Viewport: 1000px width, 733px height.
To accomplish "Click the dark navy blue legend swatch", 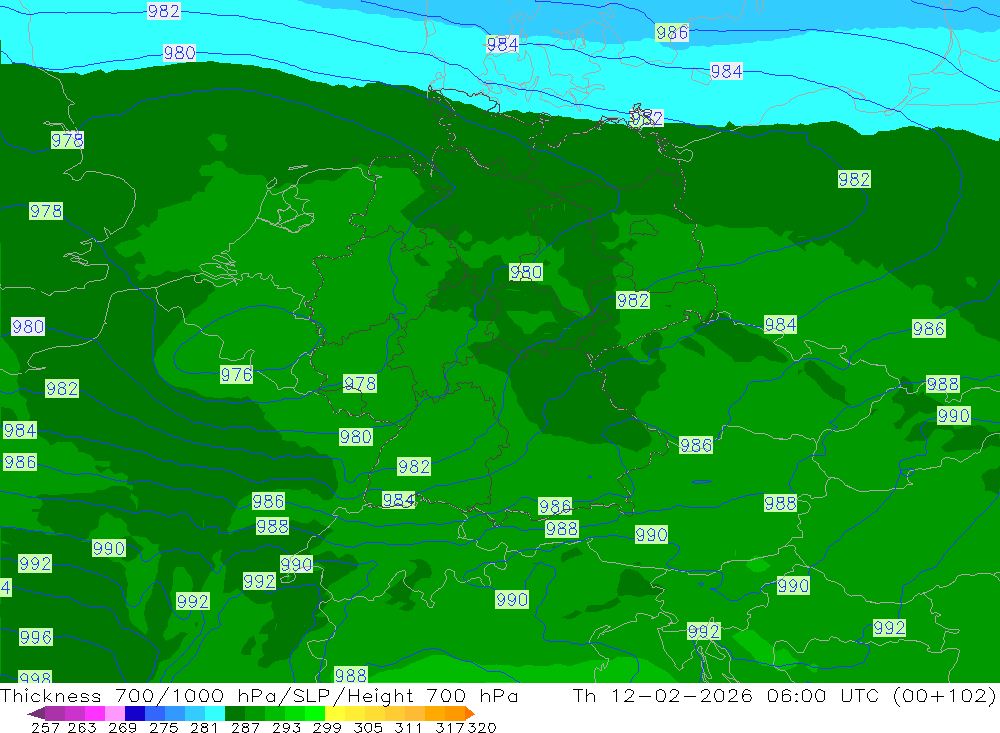I will click(135, 713).
